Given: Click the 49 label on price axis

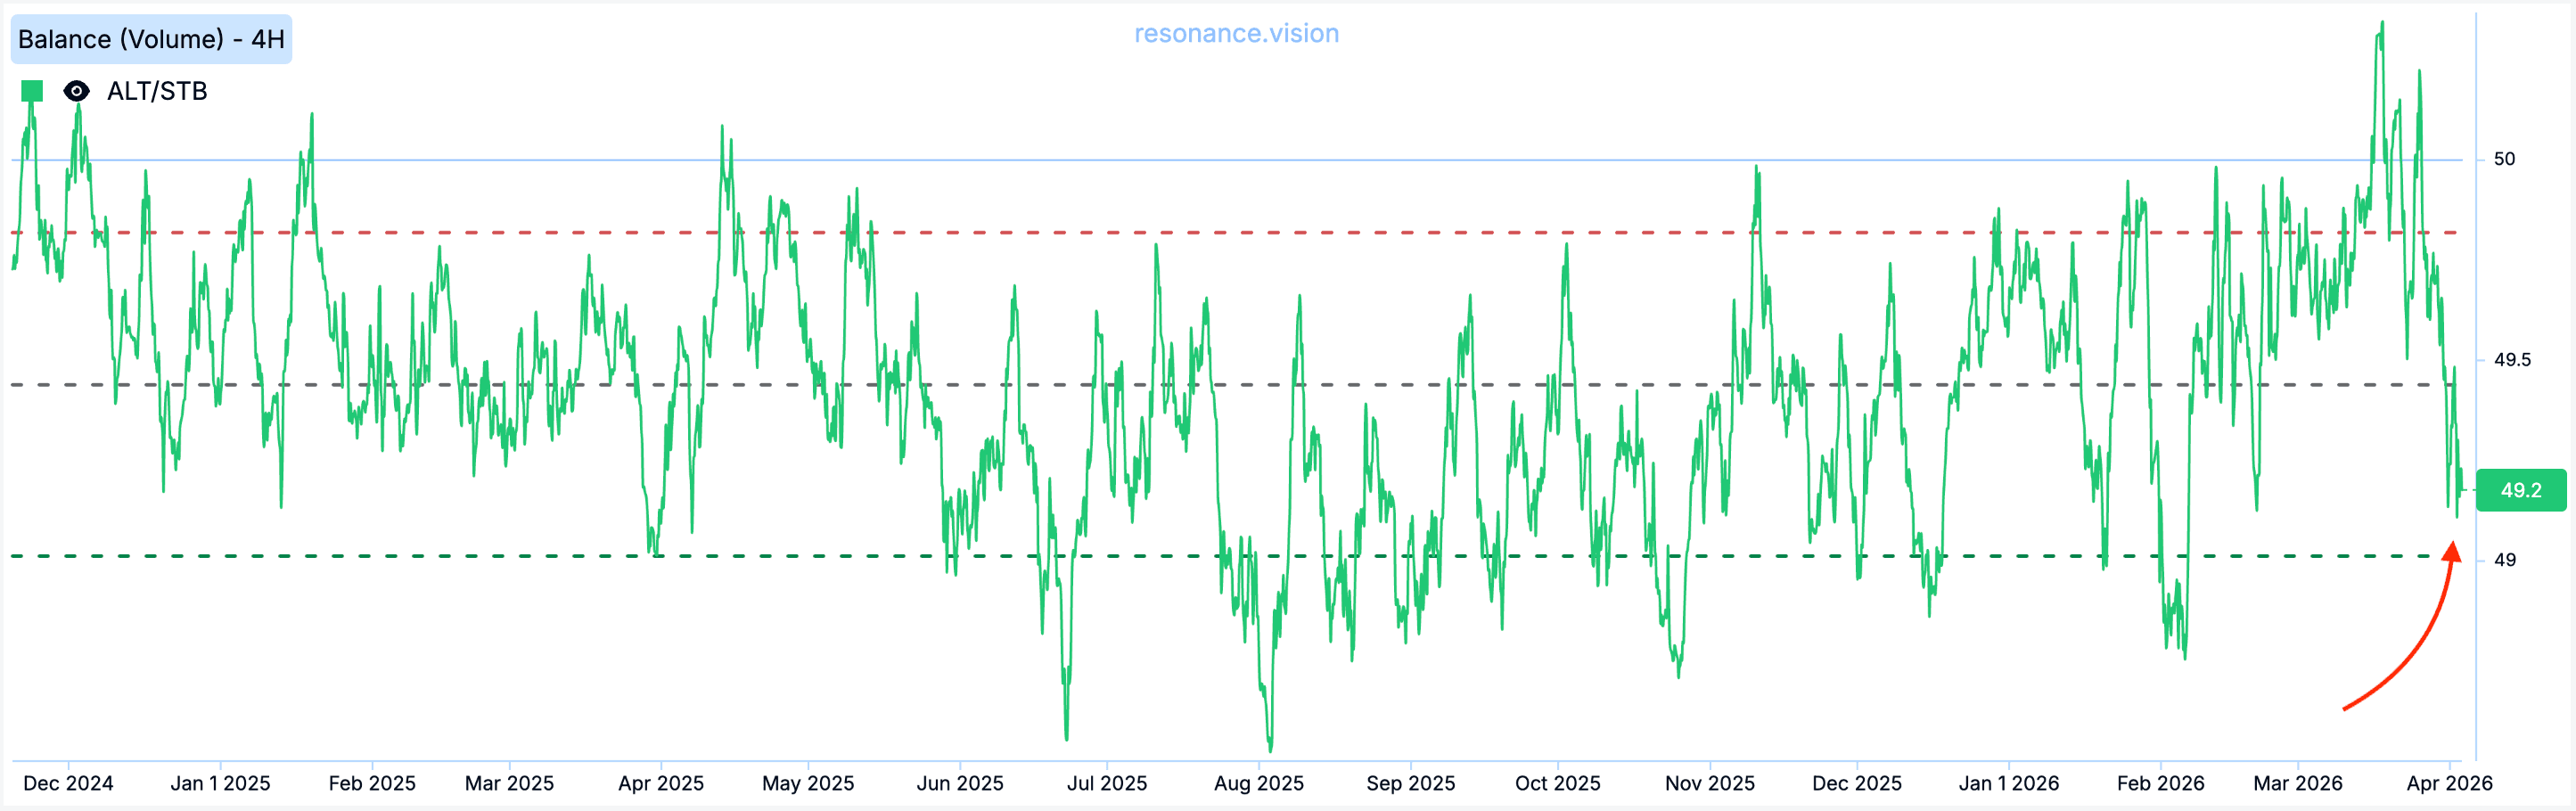Looking at the screenshot, I should (x=2504, y=560).
